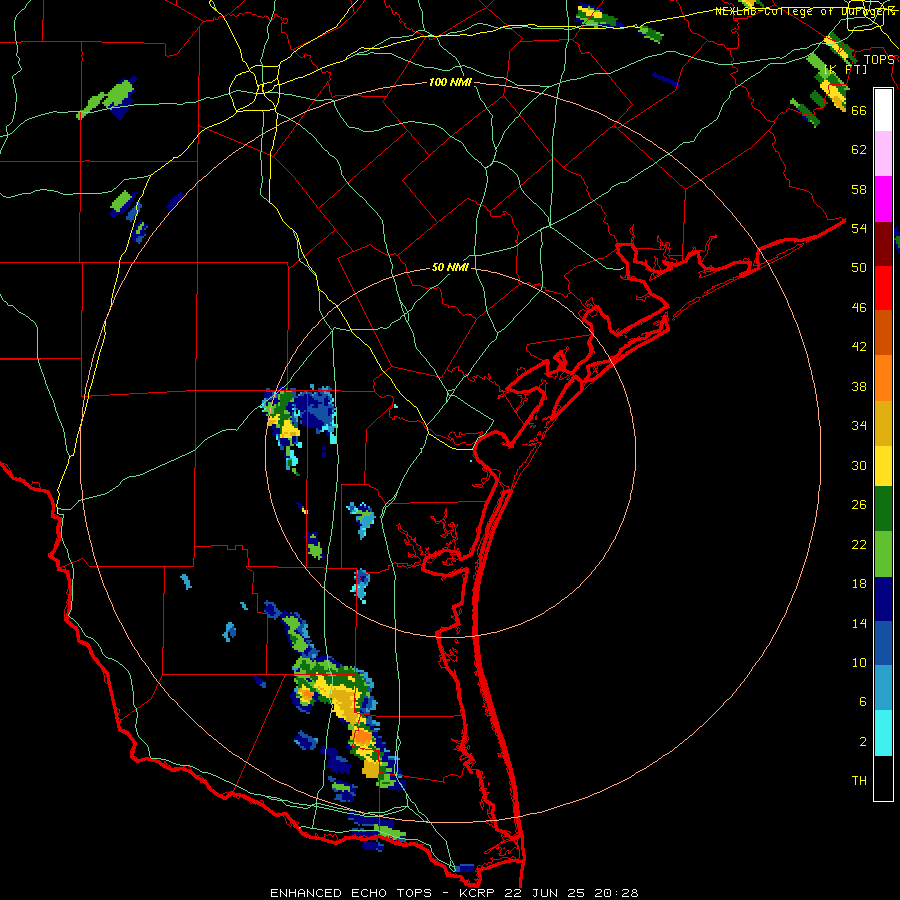The width and height of the screenshot is (900, 900).
Task: Click the legend value "58"
Action: coord(859,189)
